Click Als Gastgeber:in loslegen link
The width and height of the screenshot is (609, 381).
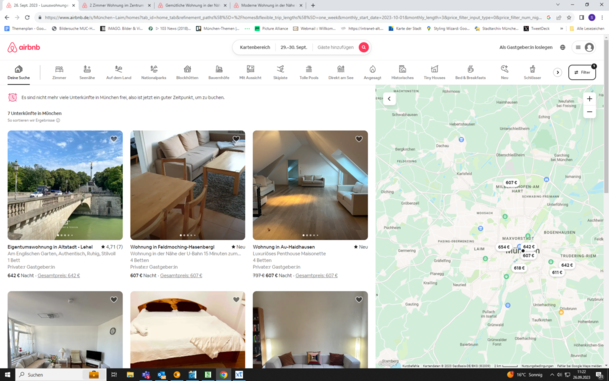click(x=526, y=47)
